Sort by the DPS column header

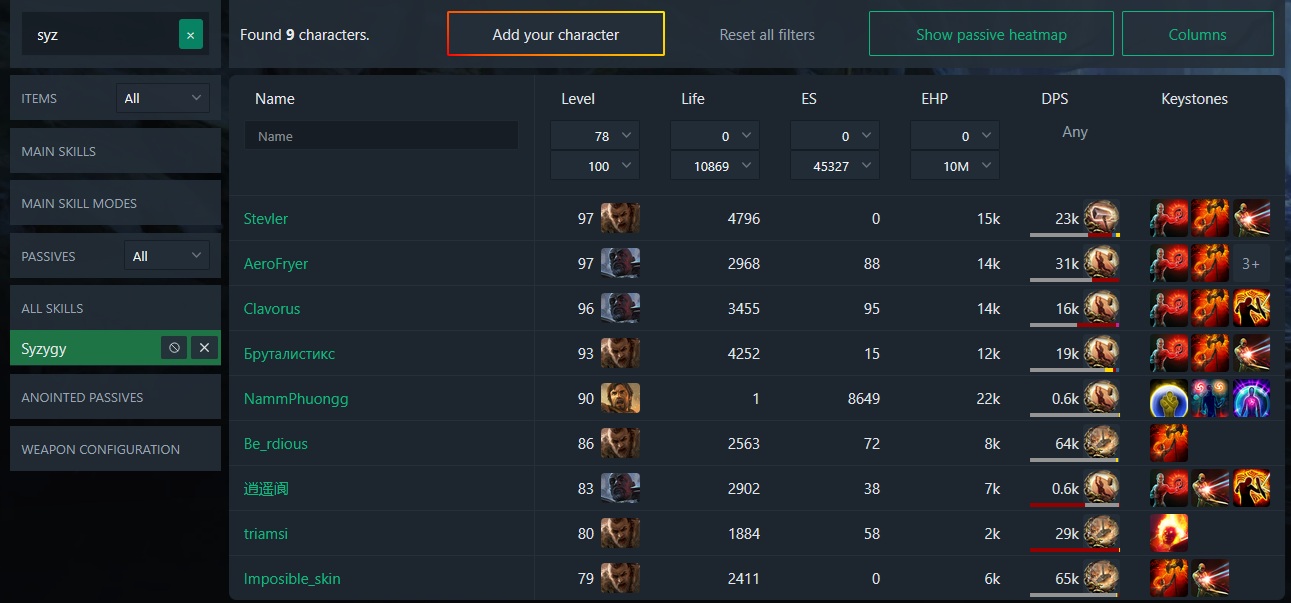point(1054,99)
